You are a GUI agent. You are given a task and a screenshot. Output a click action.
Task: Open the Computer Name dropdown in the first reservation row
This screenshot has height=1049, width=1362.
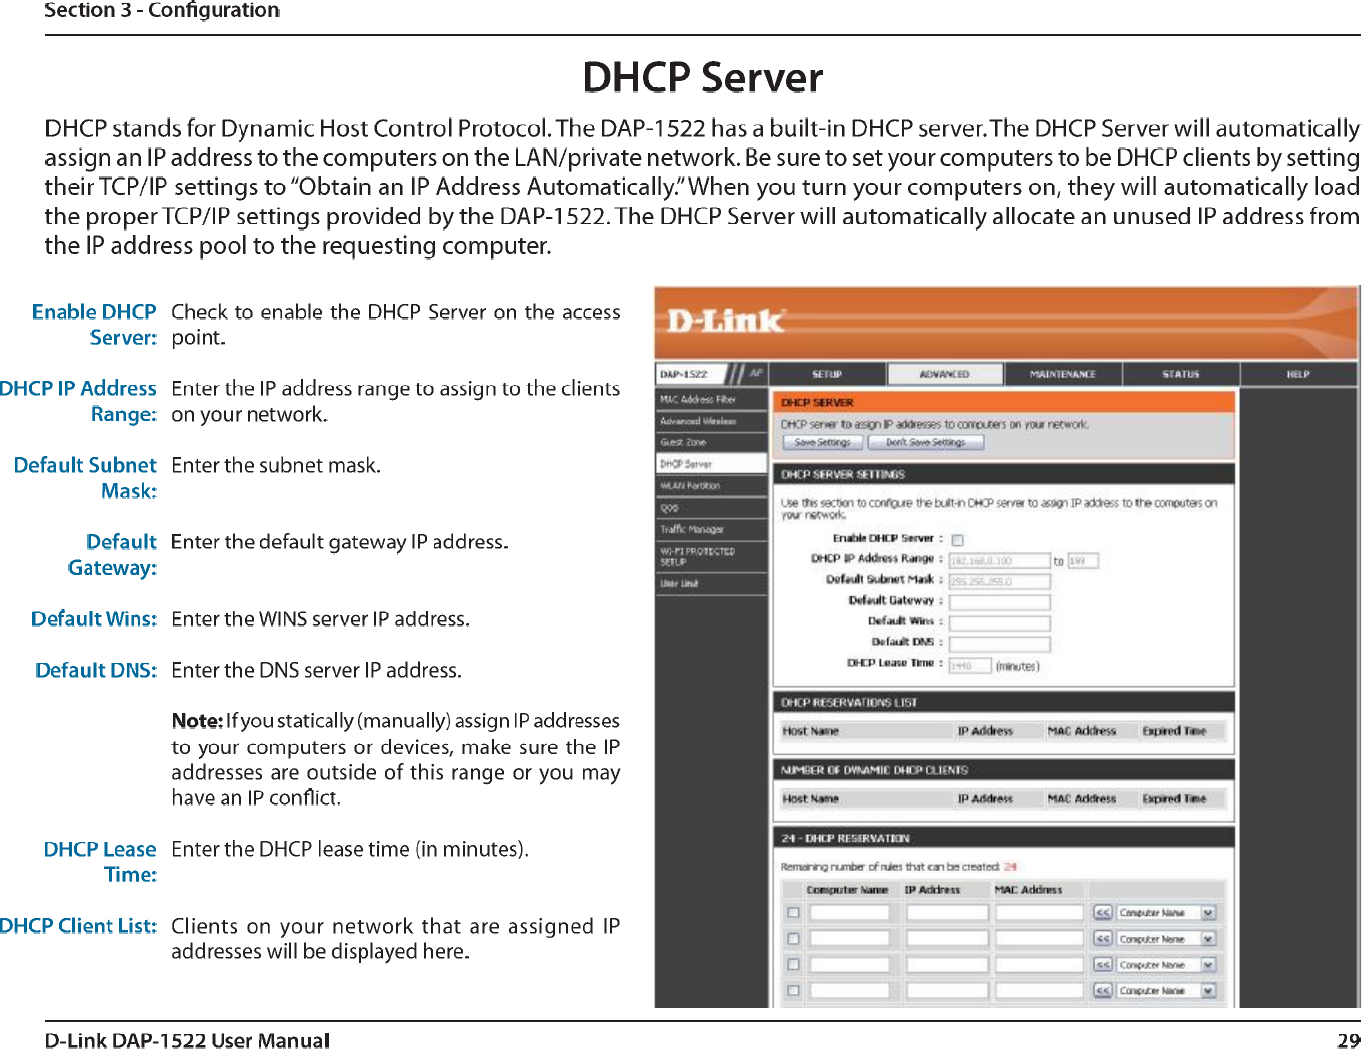click(1166, 913)
